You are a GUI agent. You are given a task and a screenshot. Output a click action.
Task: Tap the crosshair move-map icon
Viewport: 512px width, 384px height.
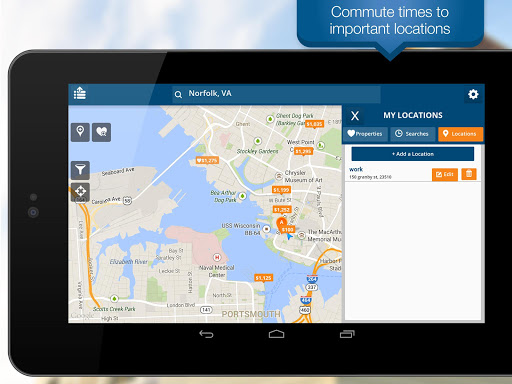coord(80,192)
